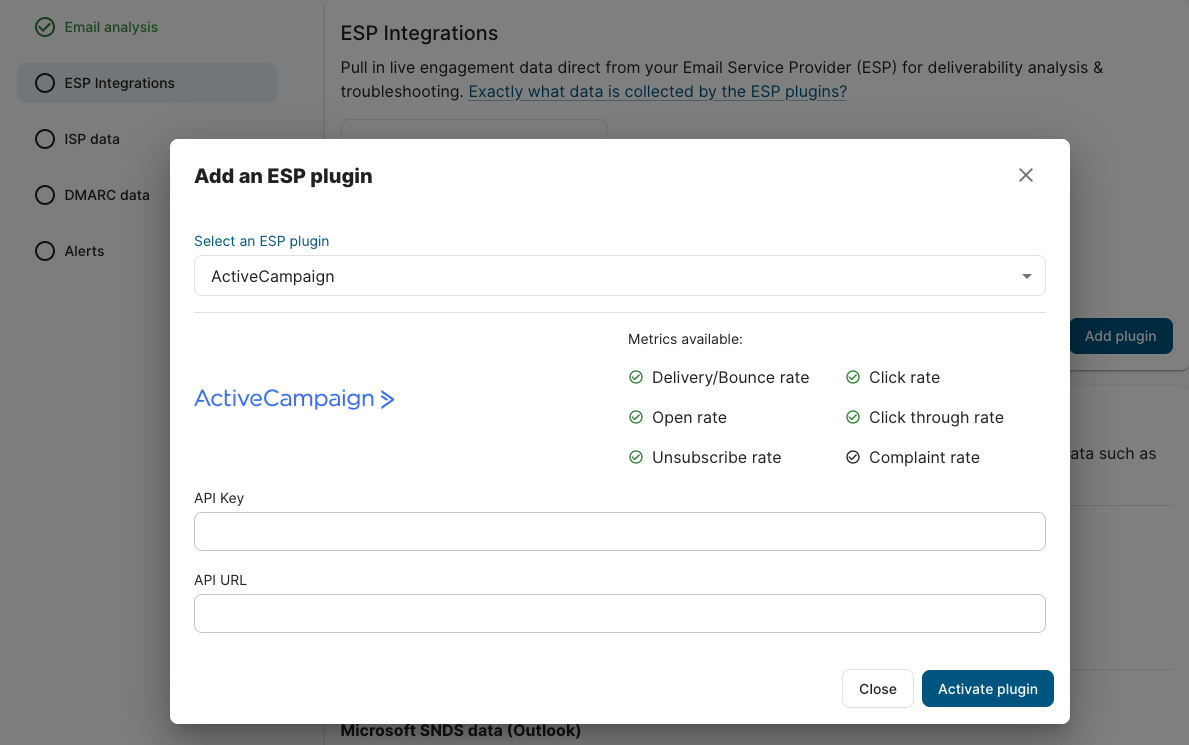The width and height of the screenshot is (1189, 745).
Task: Click the Delivery/Bounce rate check icon
Action: click(x=635, y=377)
